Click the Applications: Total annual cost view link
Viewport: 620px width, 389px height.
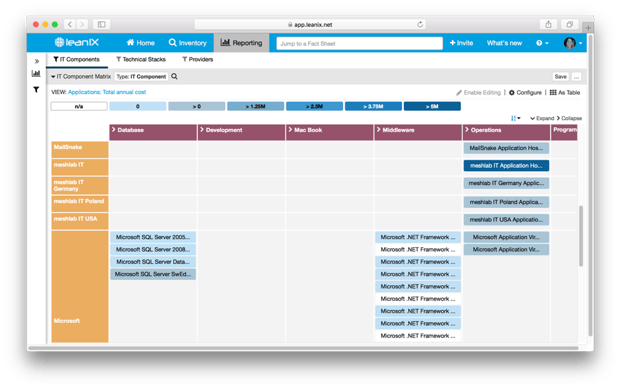coord(107,92)
